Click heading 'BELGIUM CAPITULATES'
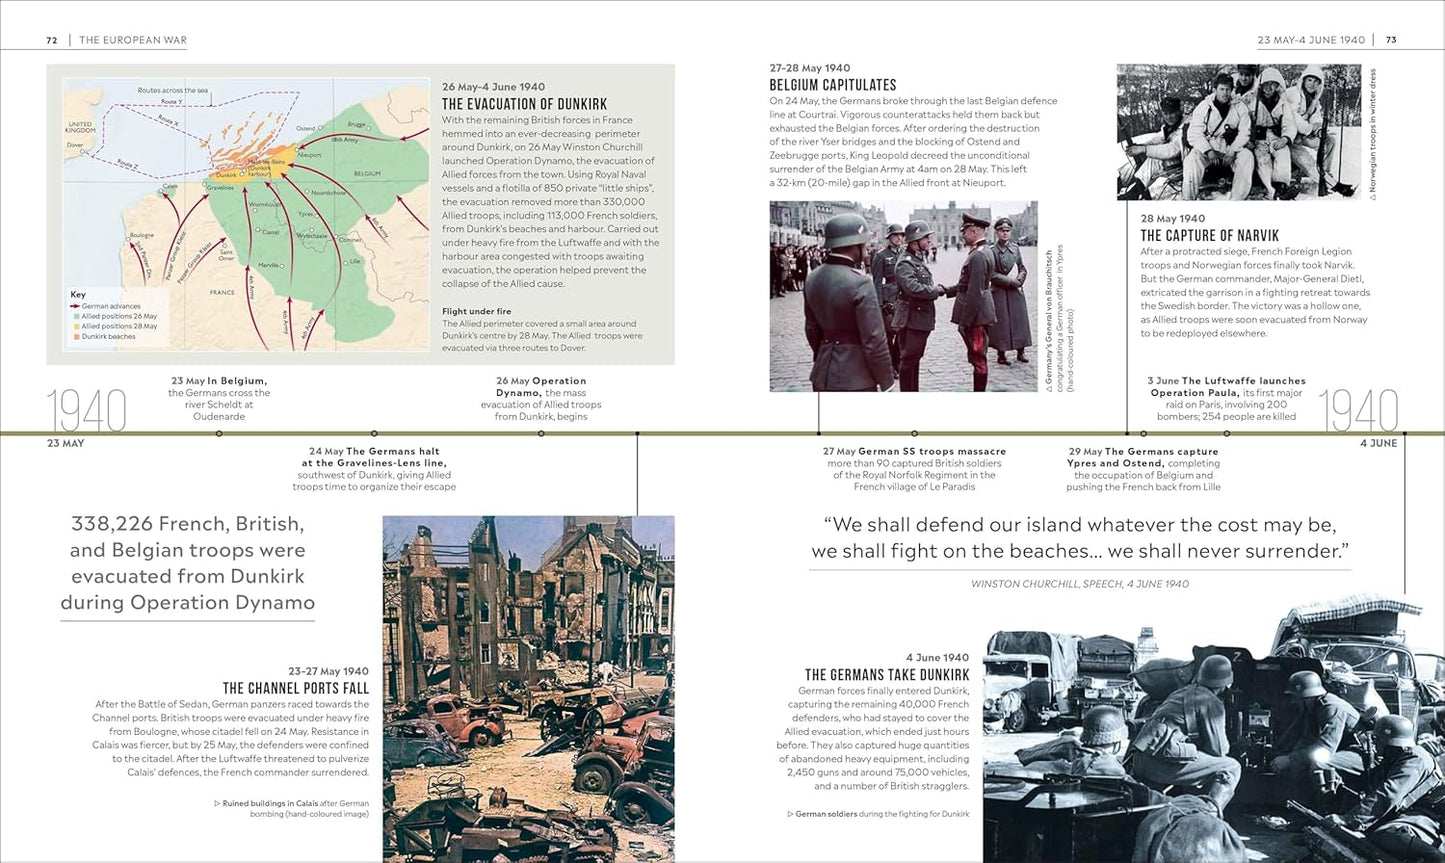1445x863 pixels. tap(833, 85)
